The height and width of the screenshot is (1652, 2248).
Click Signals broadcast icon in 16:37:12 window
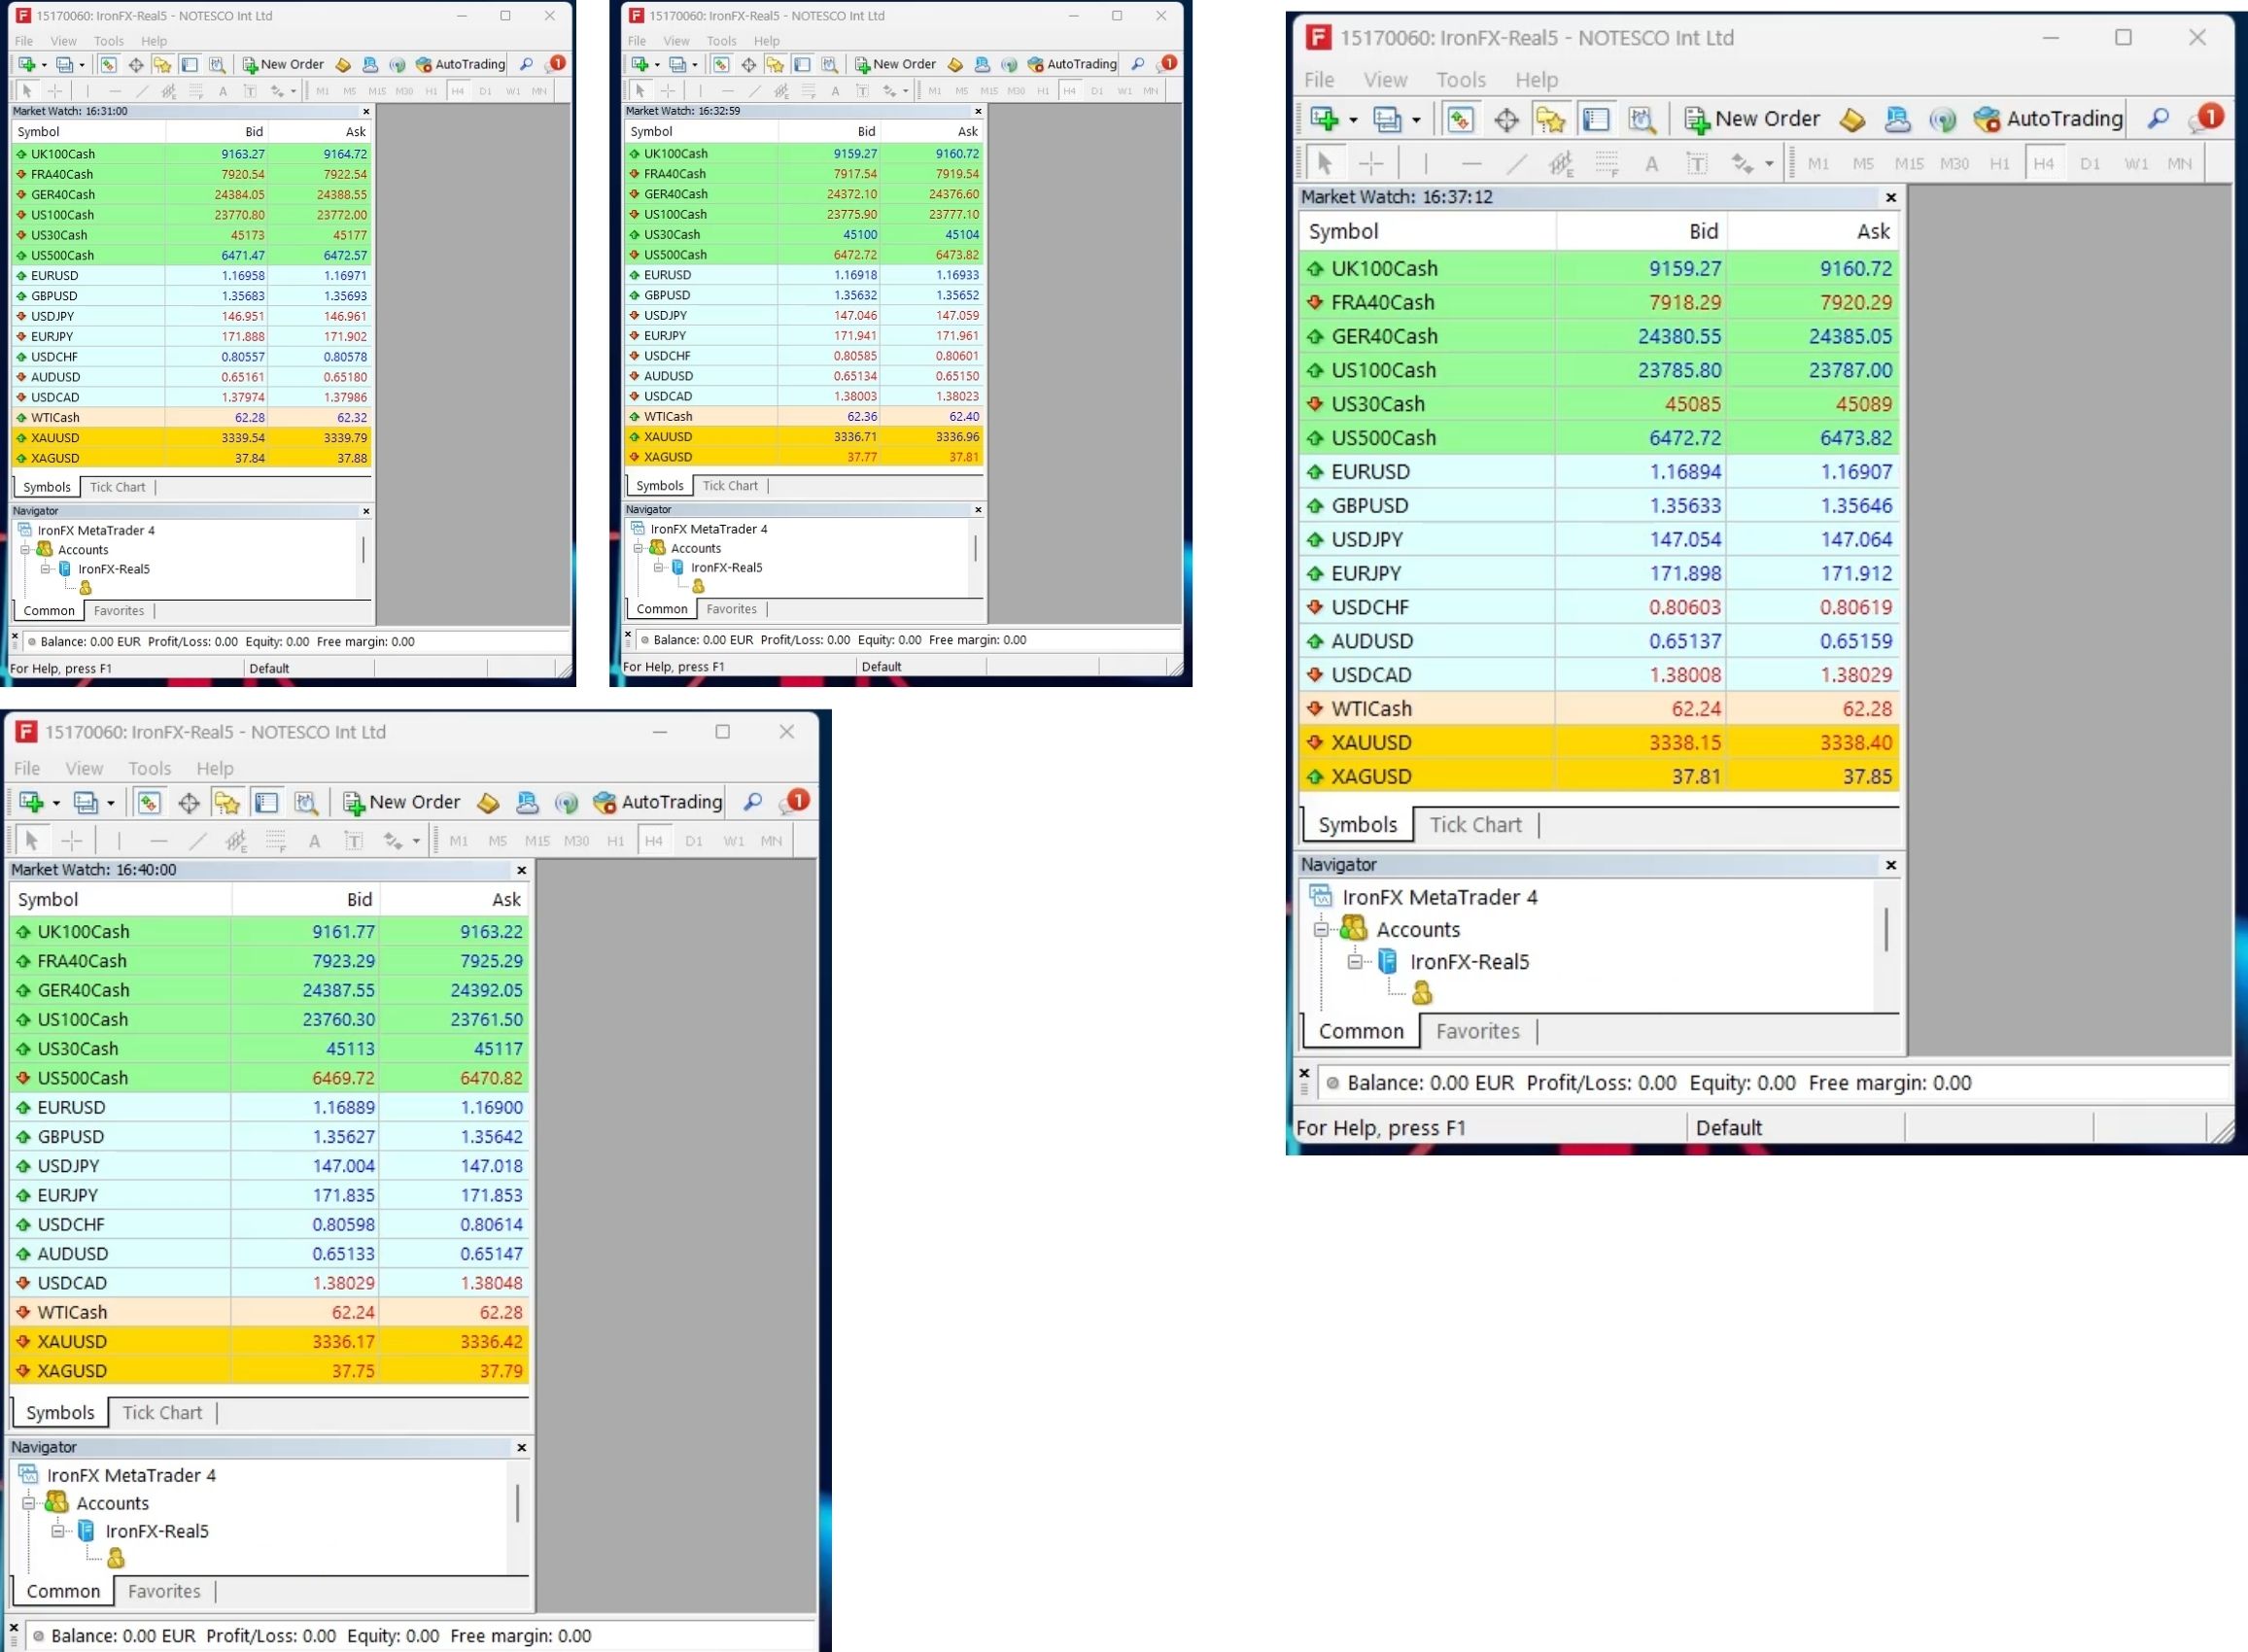click(x=1942, y=120)
